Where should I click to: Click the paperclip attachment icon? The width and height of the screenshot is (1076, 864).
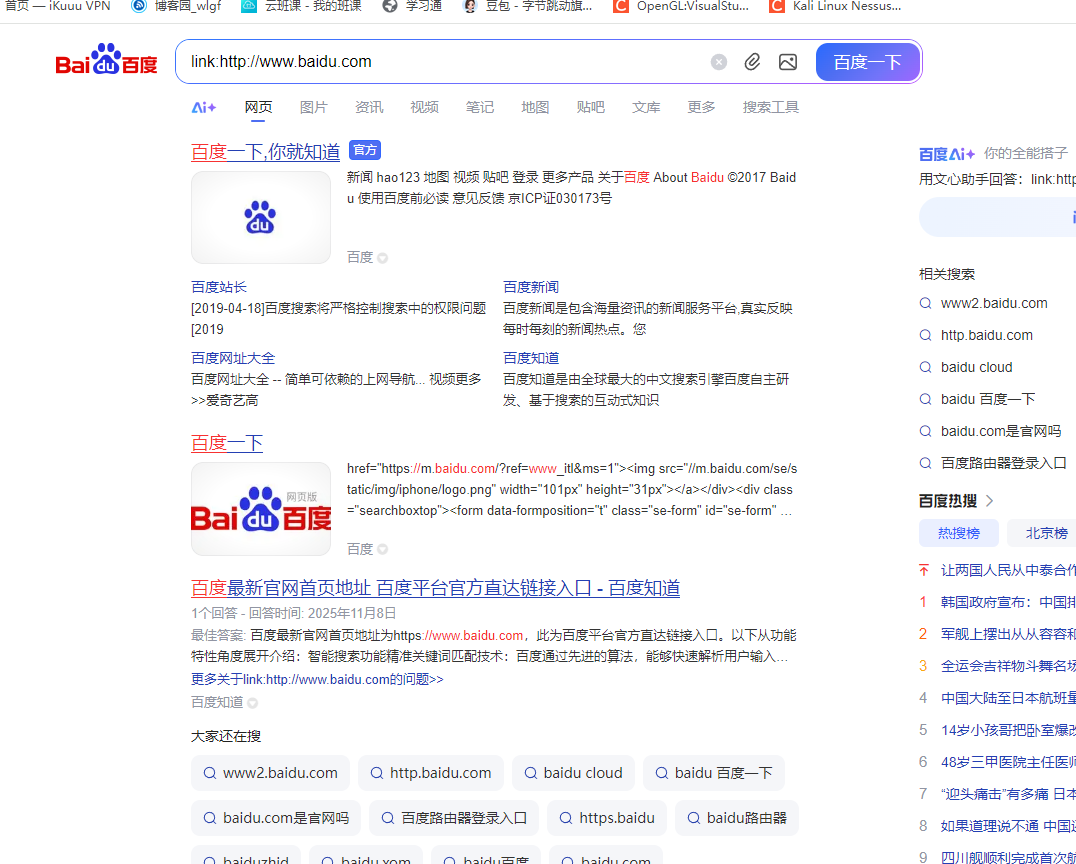(x=752, y=61)
